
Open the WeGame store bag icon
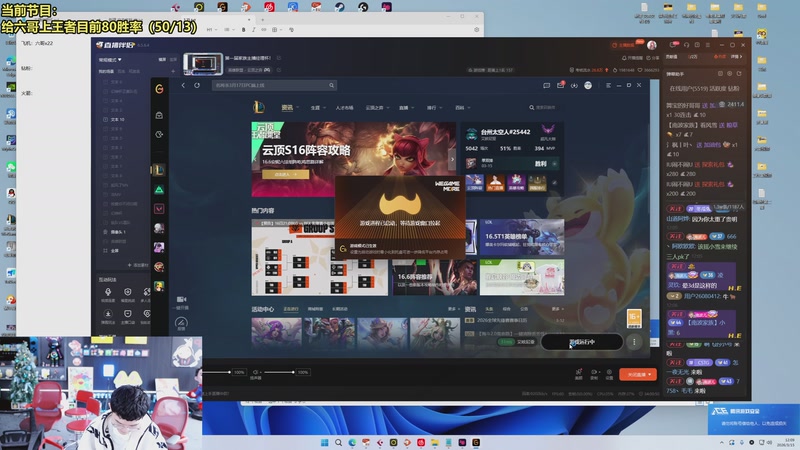[159, 115]
